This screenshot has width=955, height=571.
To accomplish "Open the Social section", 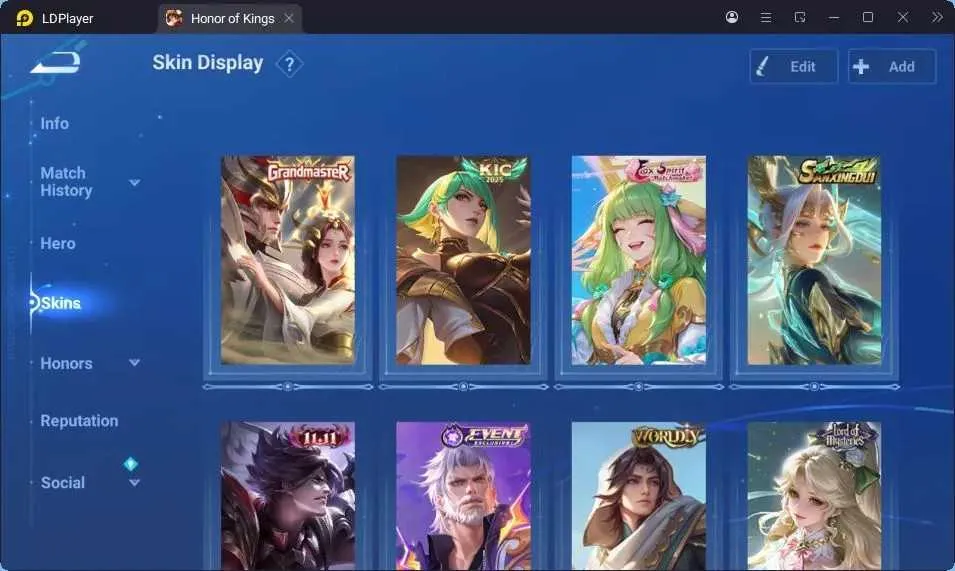I will [x=63, y=483].
